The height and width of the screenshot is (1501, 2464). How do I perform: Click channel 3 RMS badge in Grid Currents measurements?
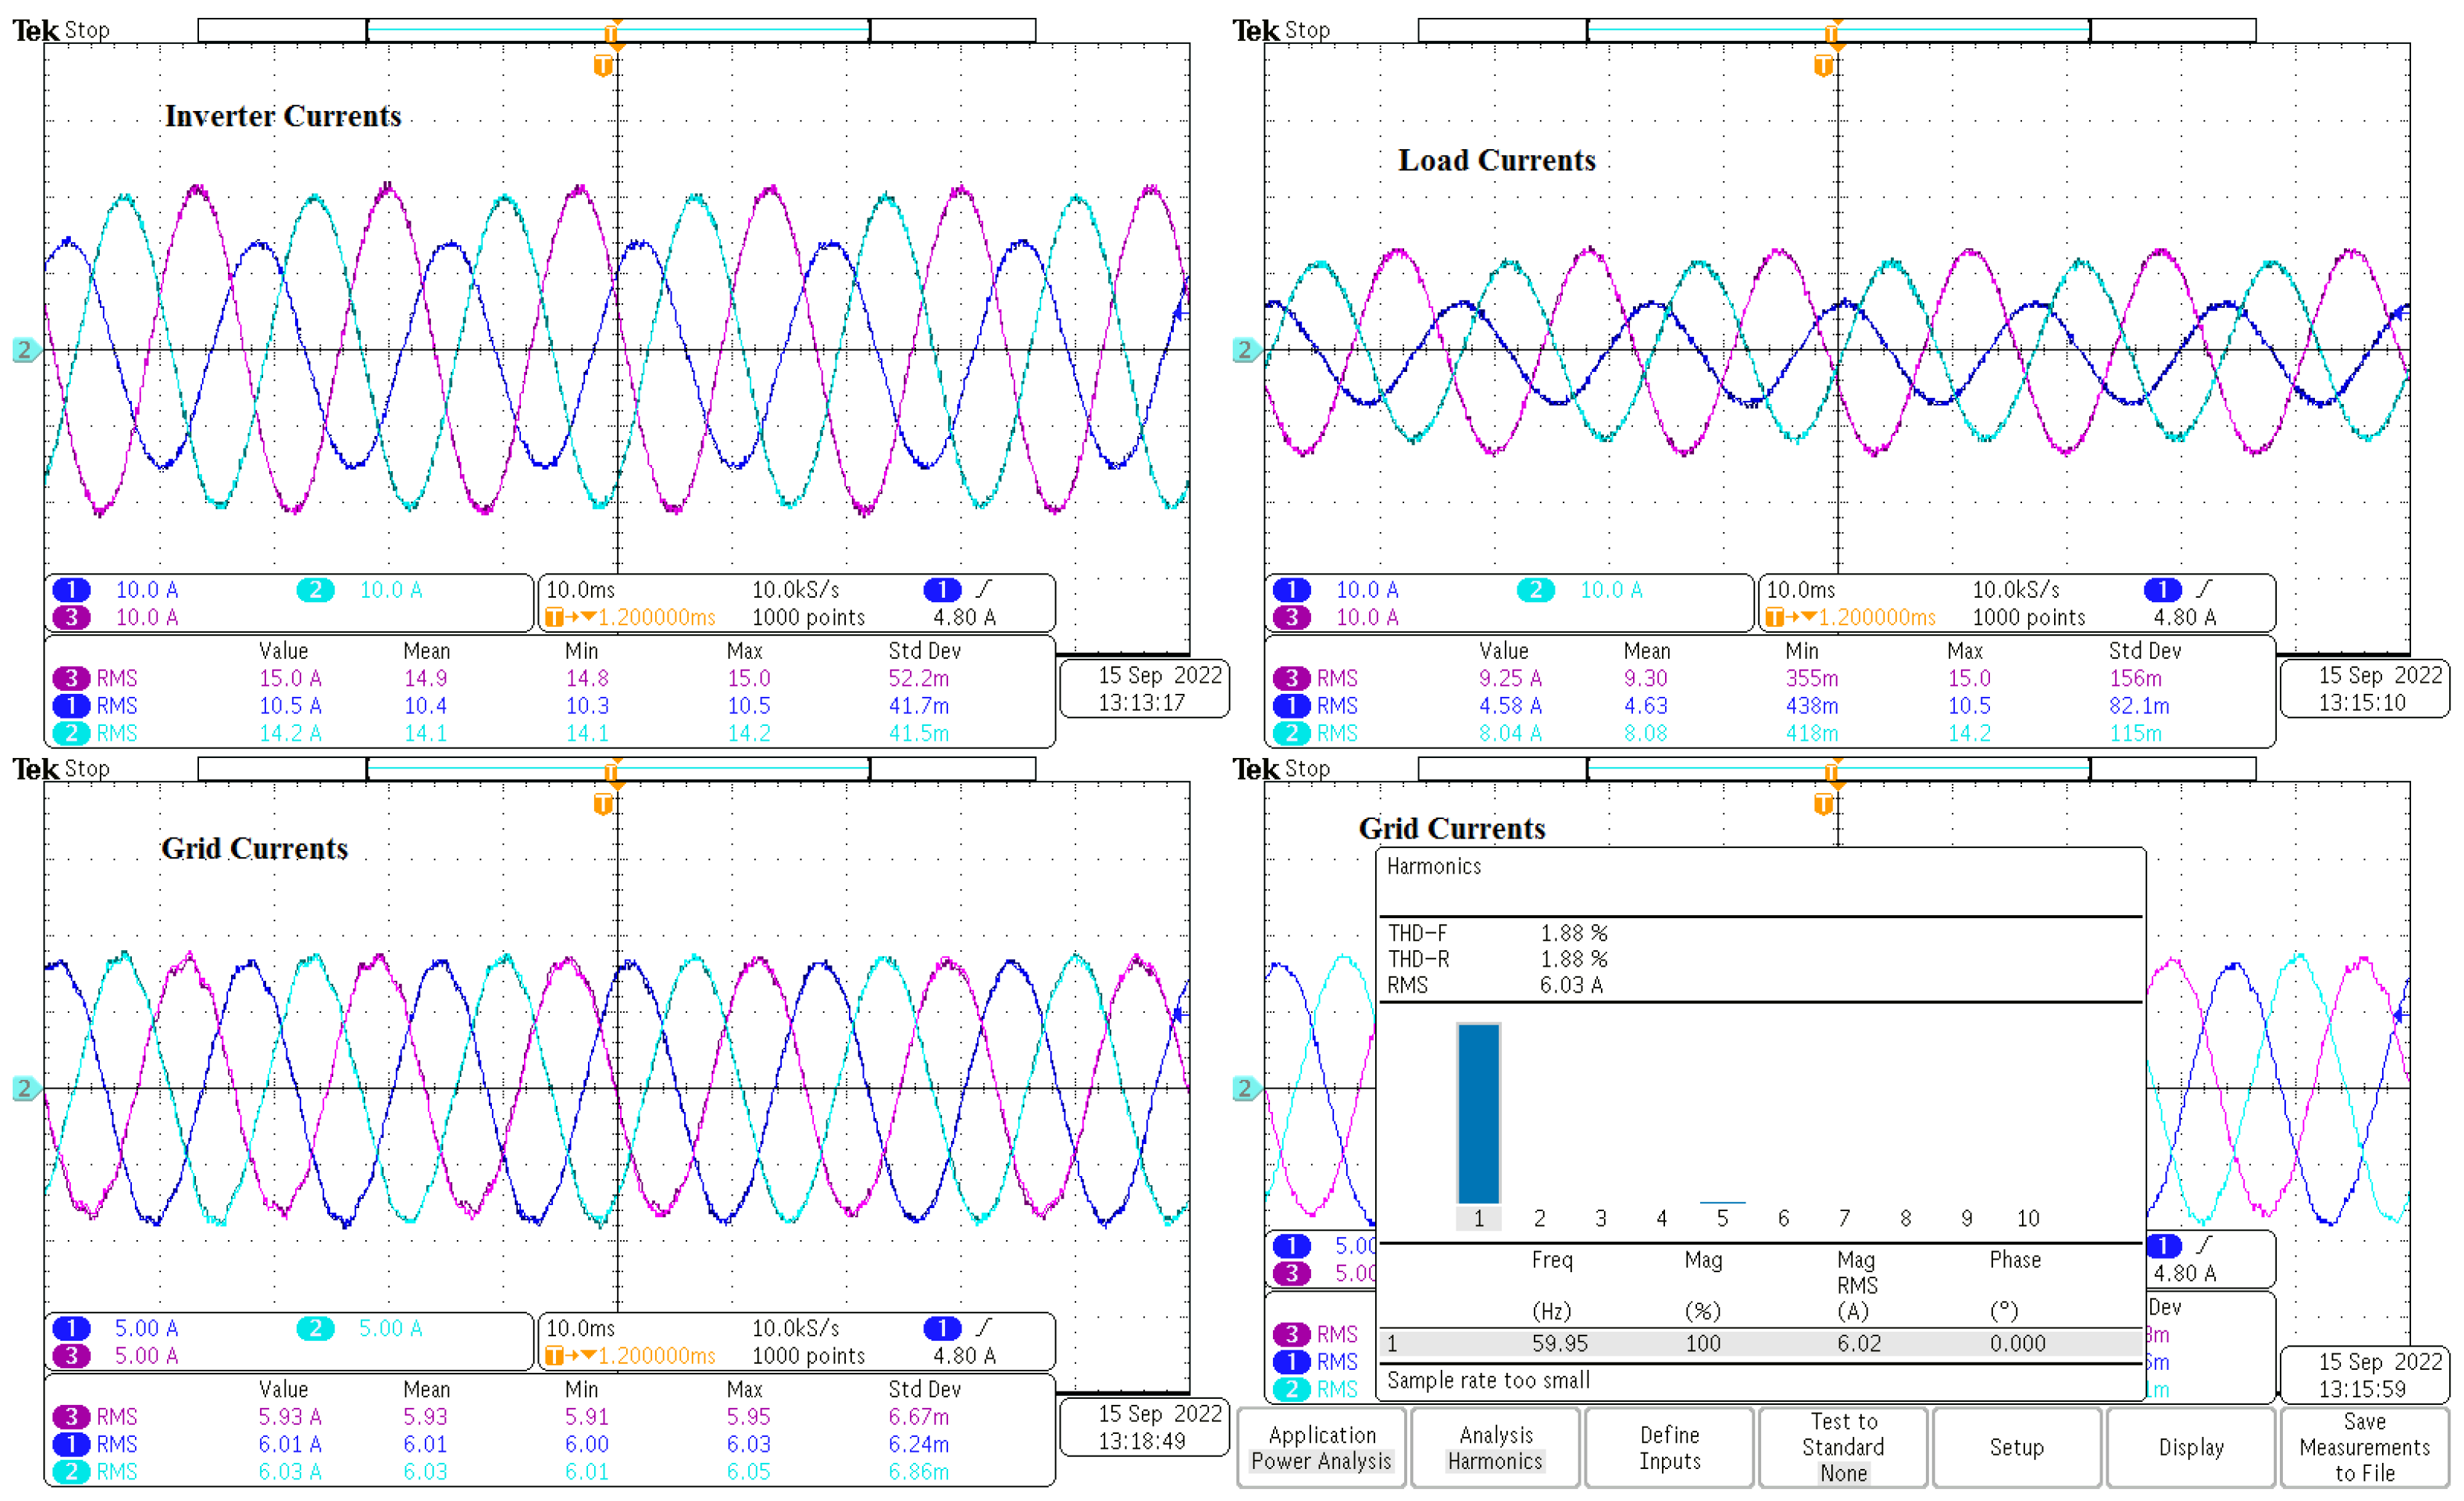point(72,1416)
